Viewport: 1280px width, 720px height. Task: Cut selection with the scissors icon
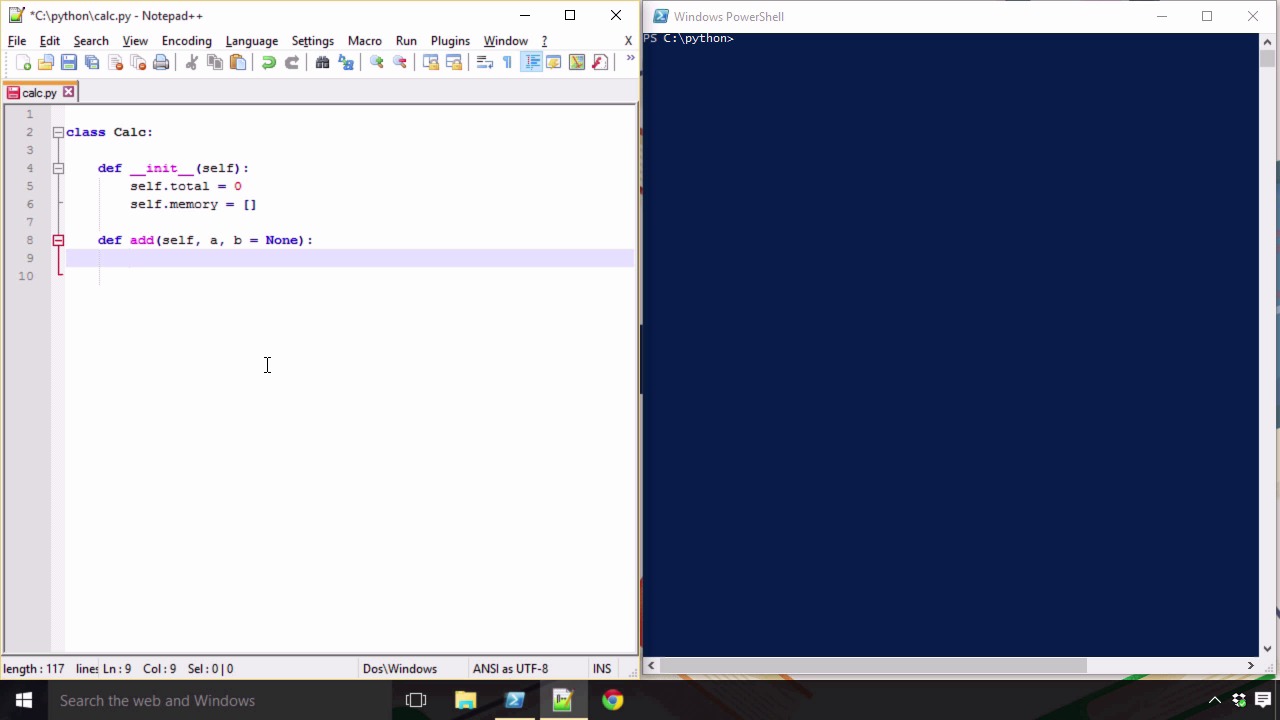192,62
